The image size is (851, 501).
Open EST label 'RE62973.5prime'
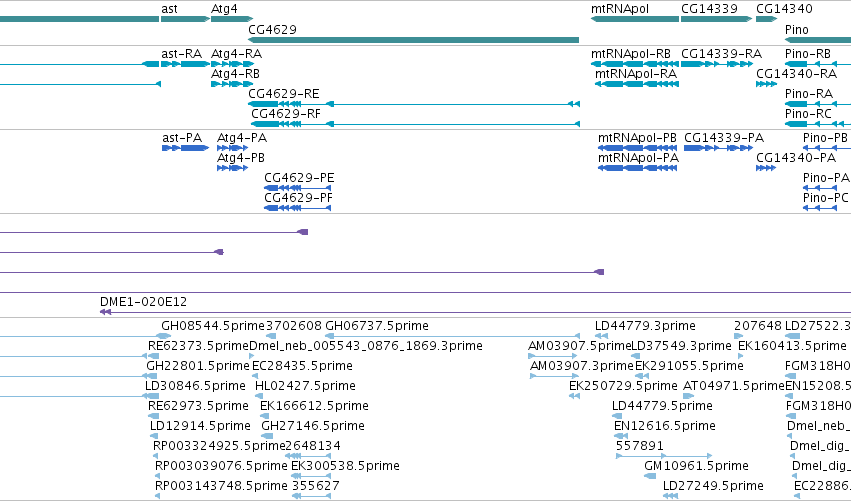(198, 407)
